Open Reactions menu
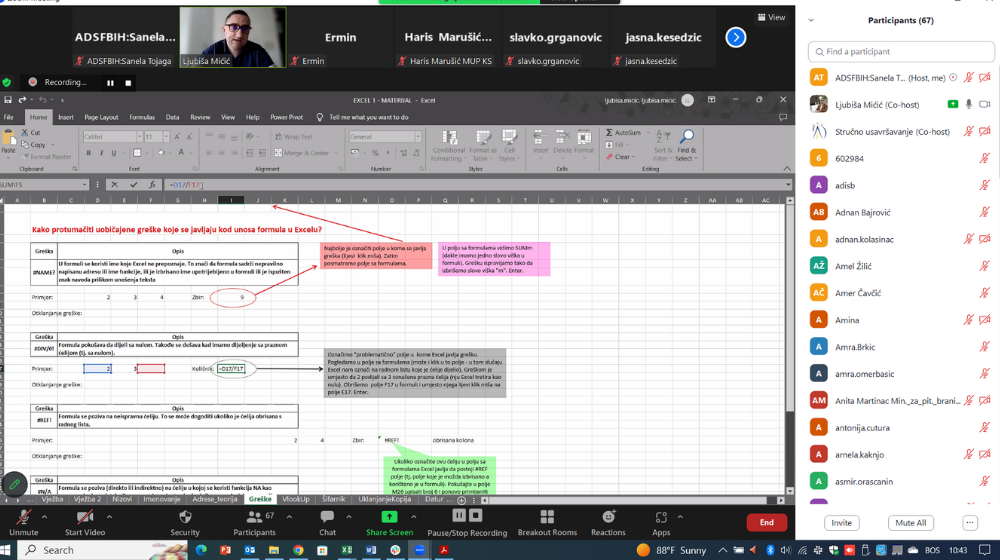Viewport: 1000px width, 560px height. tap(608, 522)
